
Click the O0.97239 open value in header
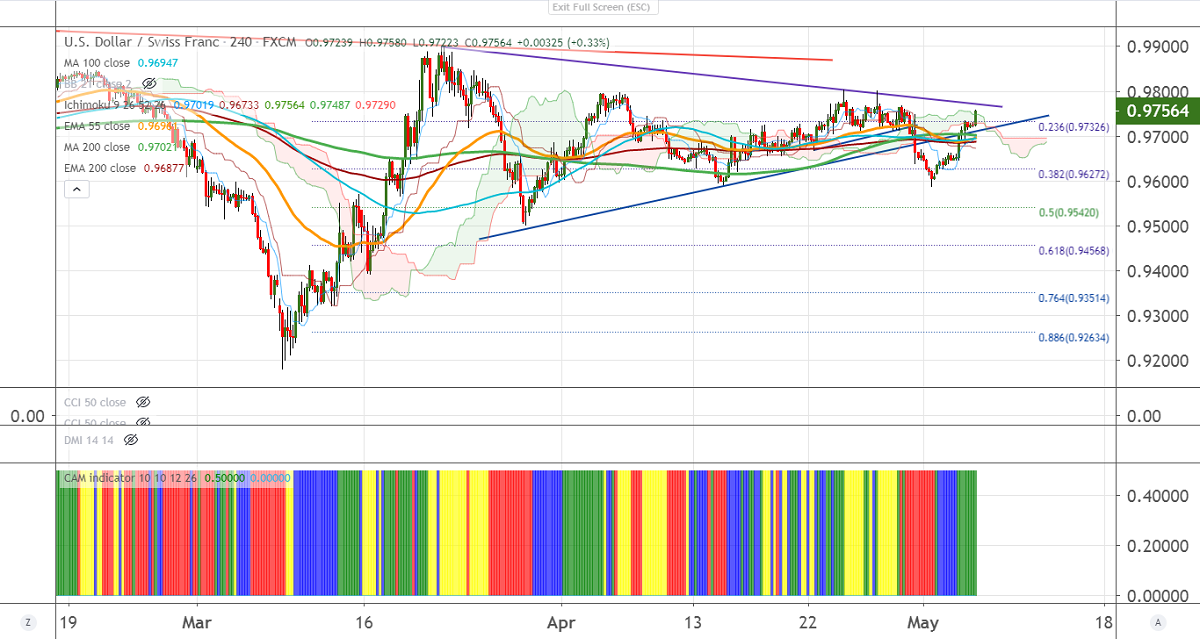[x=329, y=43]
